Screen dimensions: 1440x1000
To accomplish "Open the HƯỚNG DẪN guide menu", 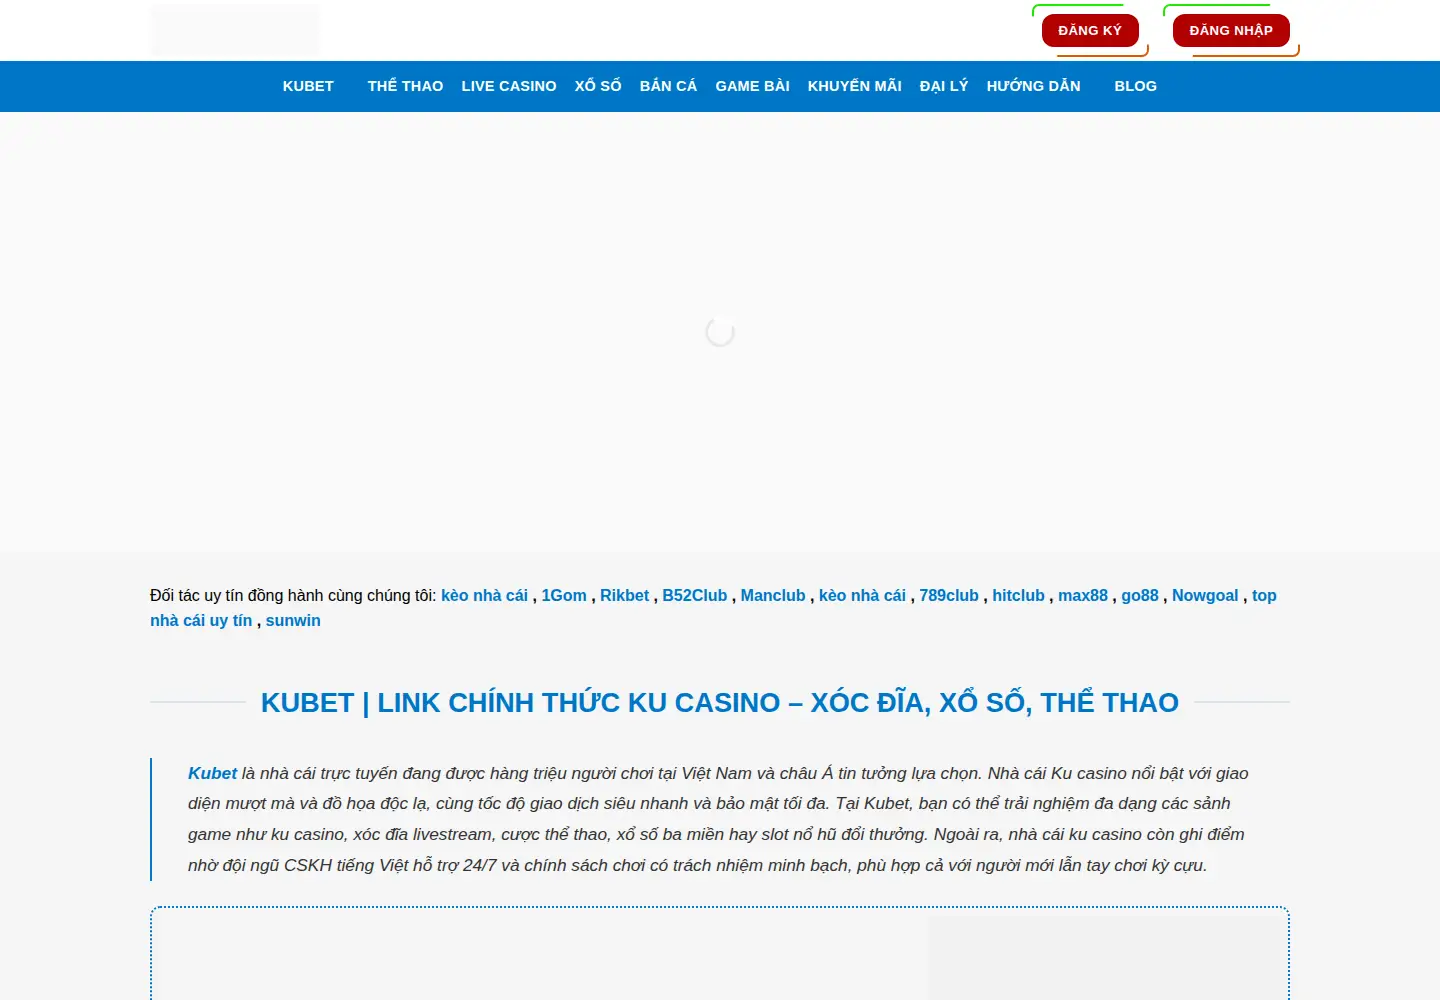I will click(x=1033, y=86).
